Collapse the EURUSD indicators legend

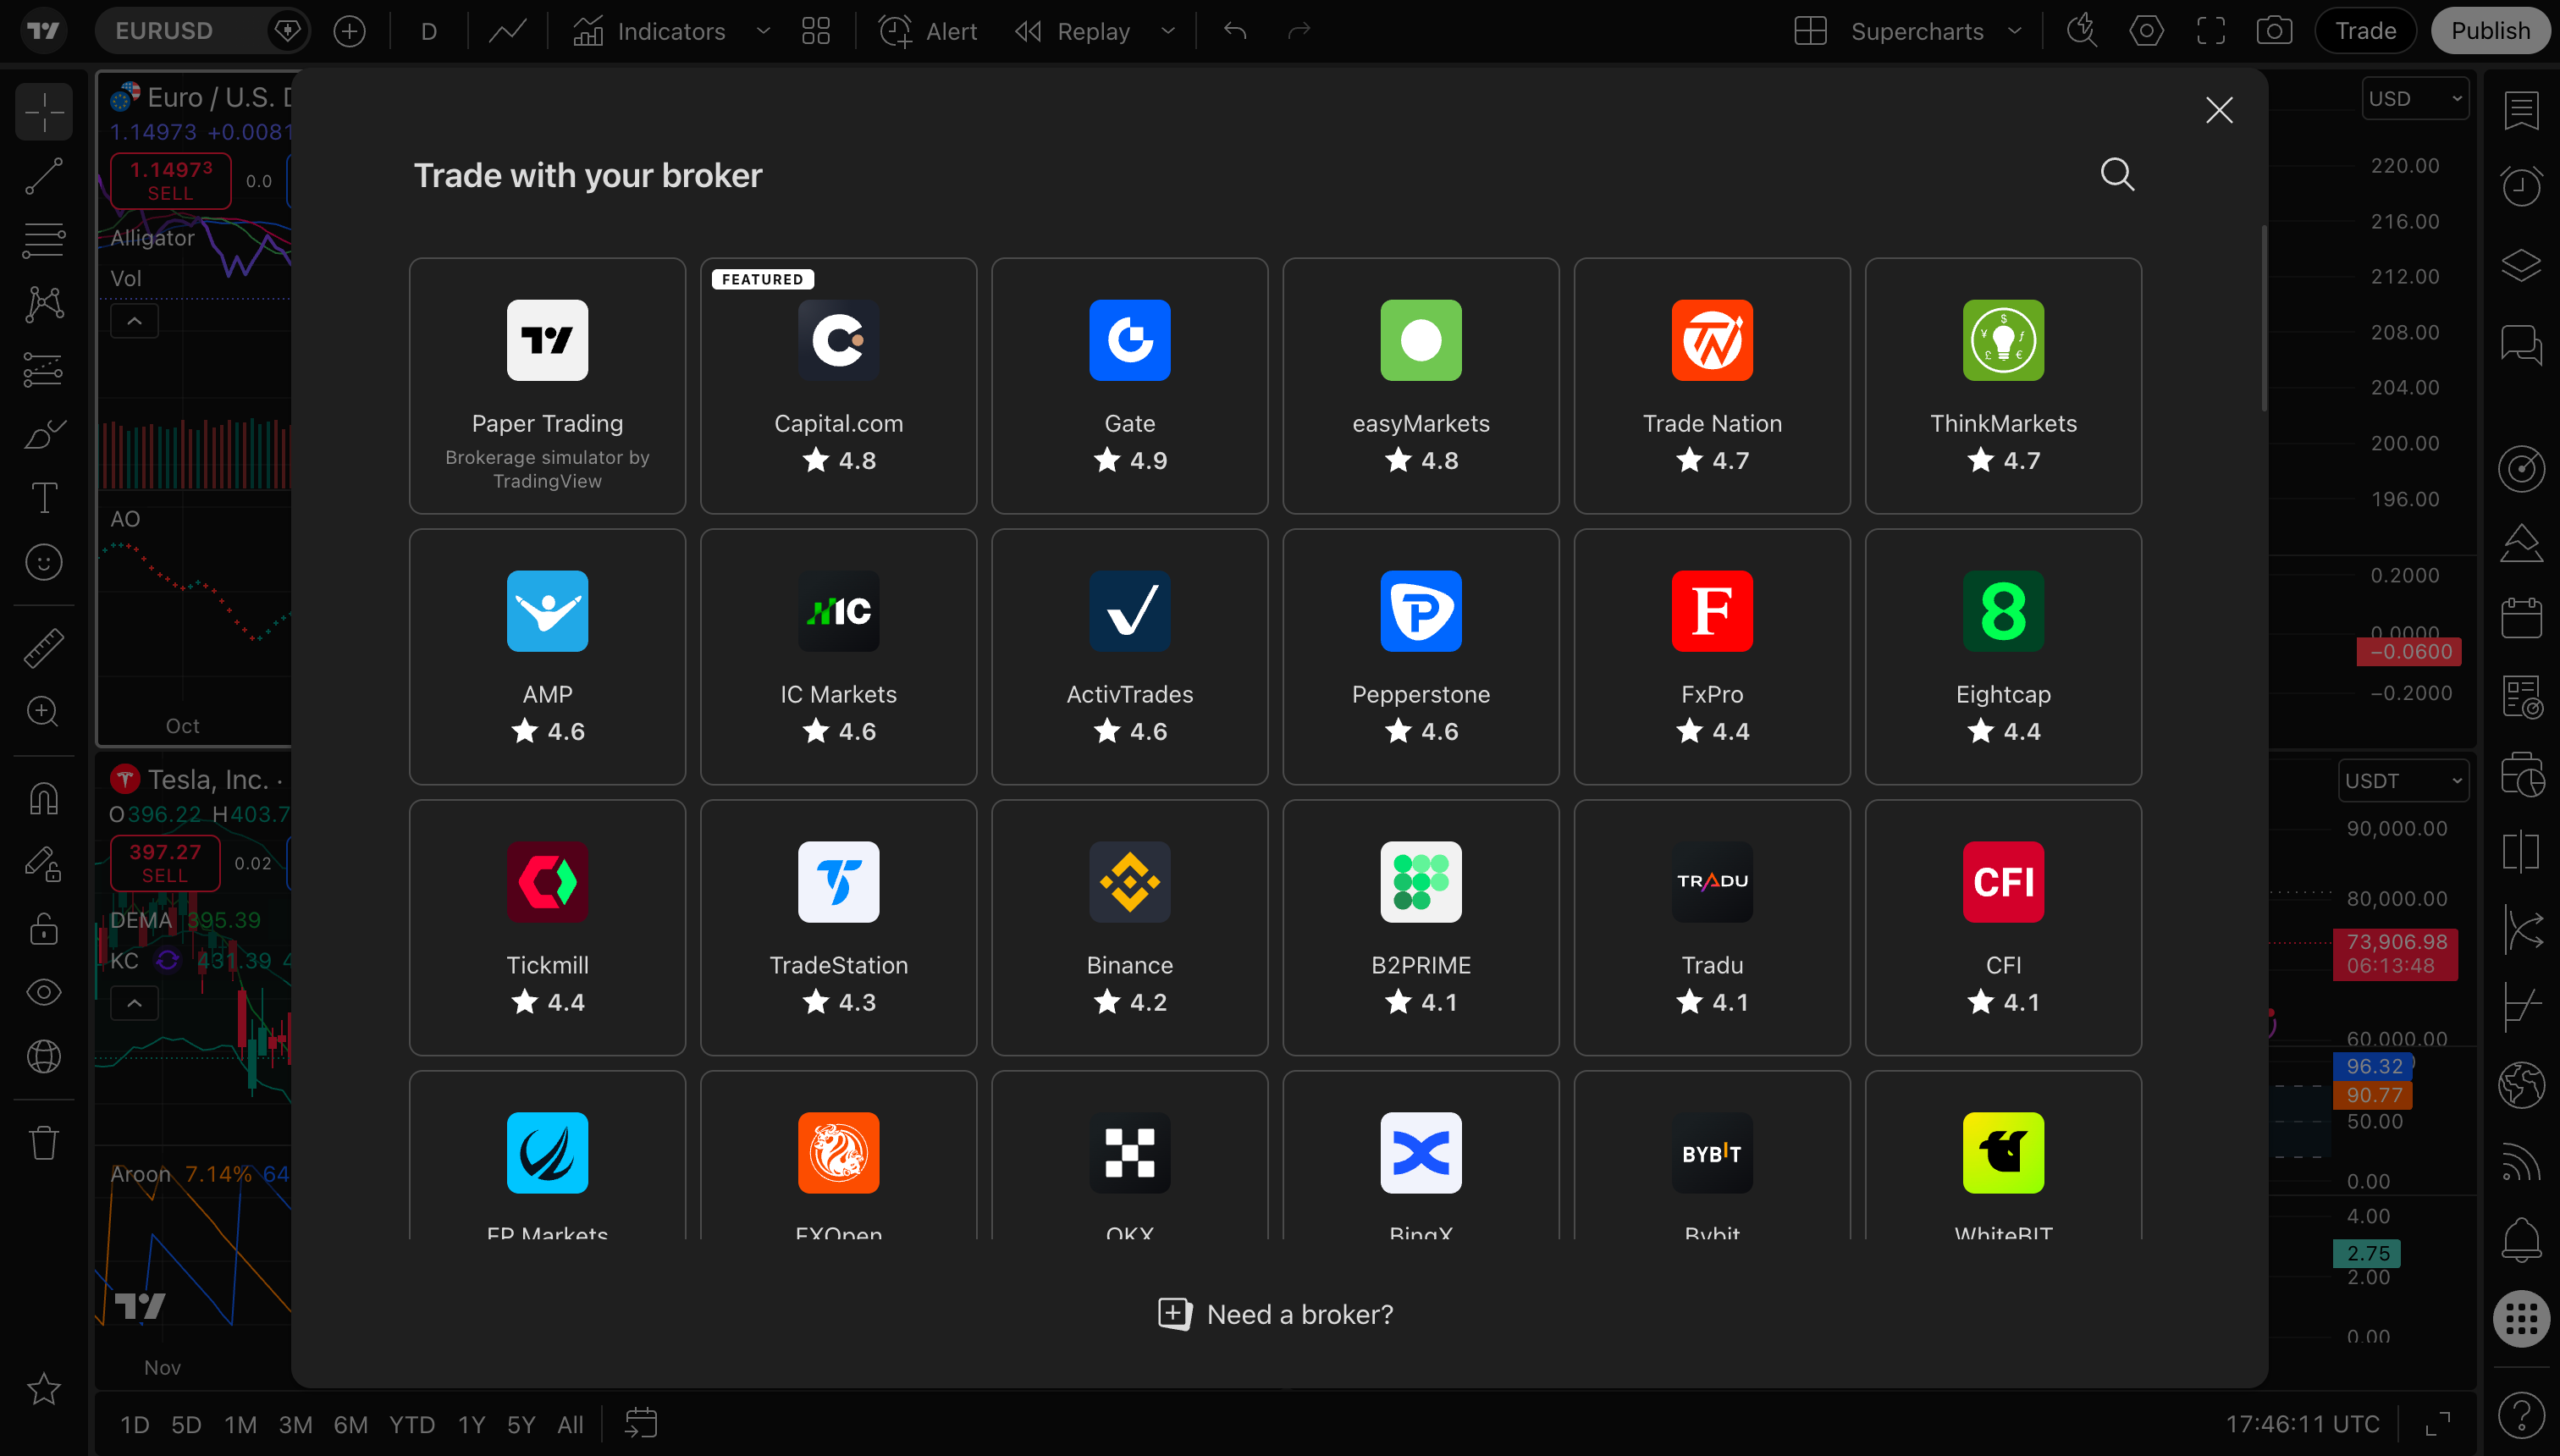tap(134, 321)
